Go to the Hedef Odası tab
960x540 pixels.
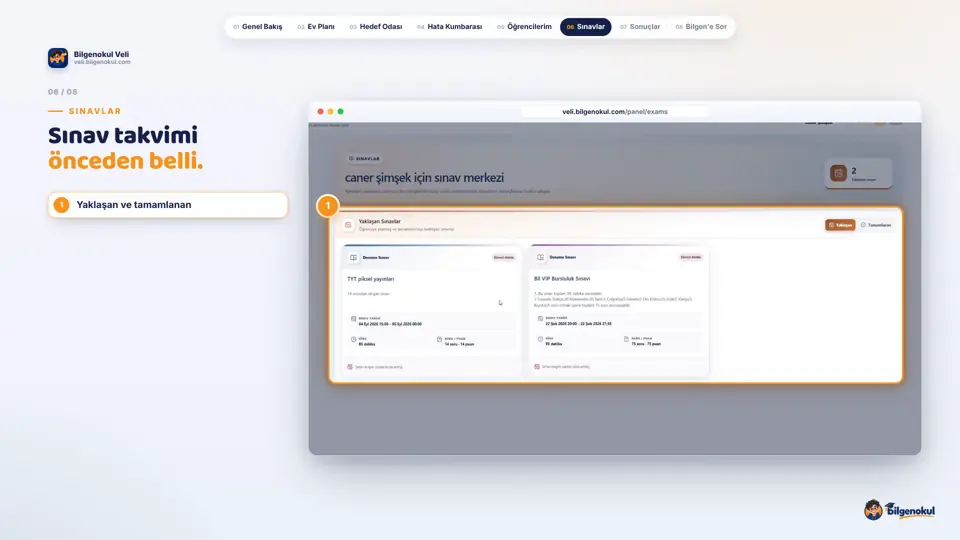pos(376,27)
